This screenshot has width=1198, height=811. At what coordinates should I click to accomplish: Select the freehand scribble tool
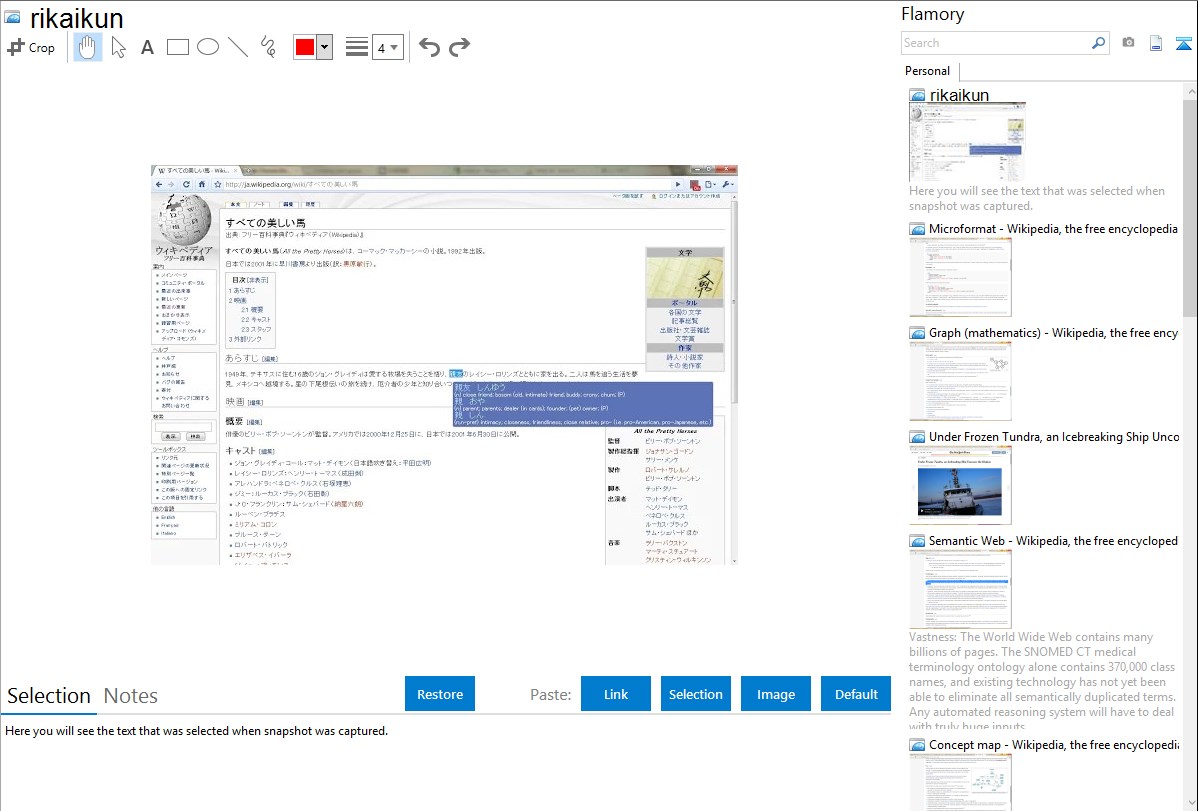pyautogui.click(x=268, y=47)
